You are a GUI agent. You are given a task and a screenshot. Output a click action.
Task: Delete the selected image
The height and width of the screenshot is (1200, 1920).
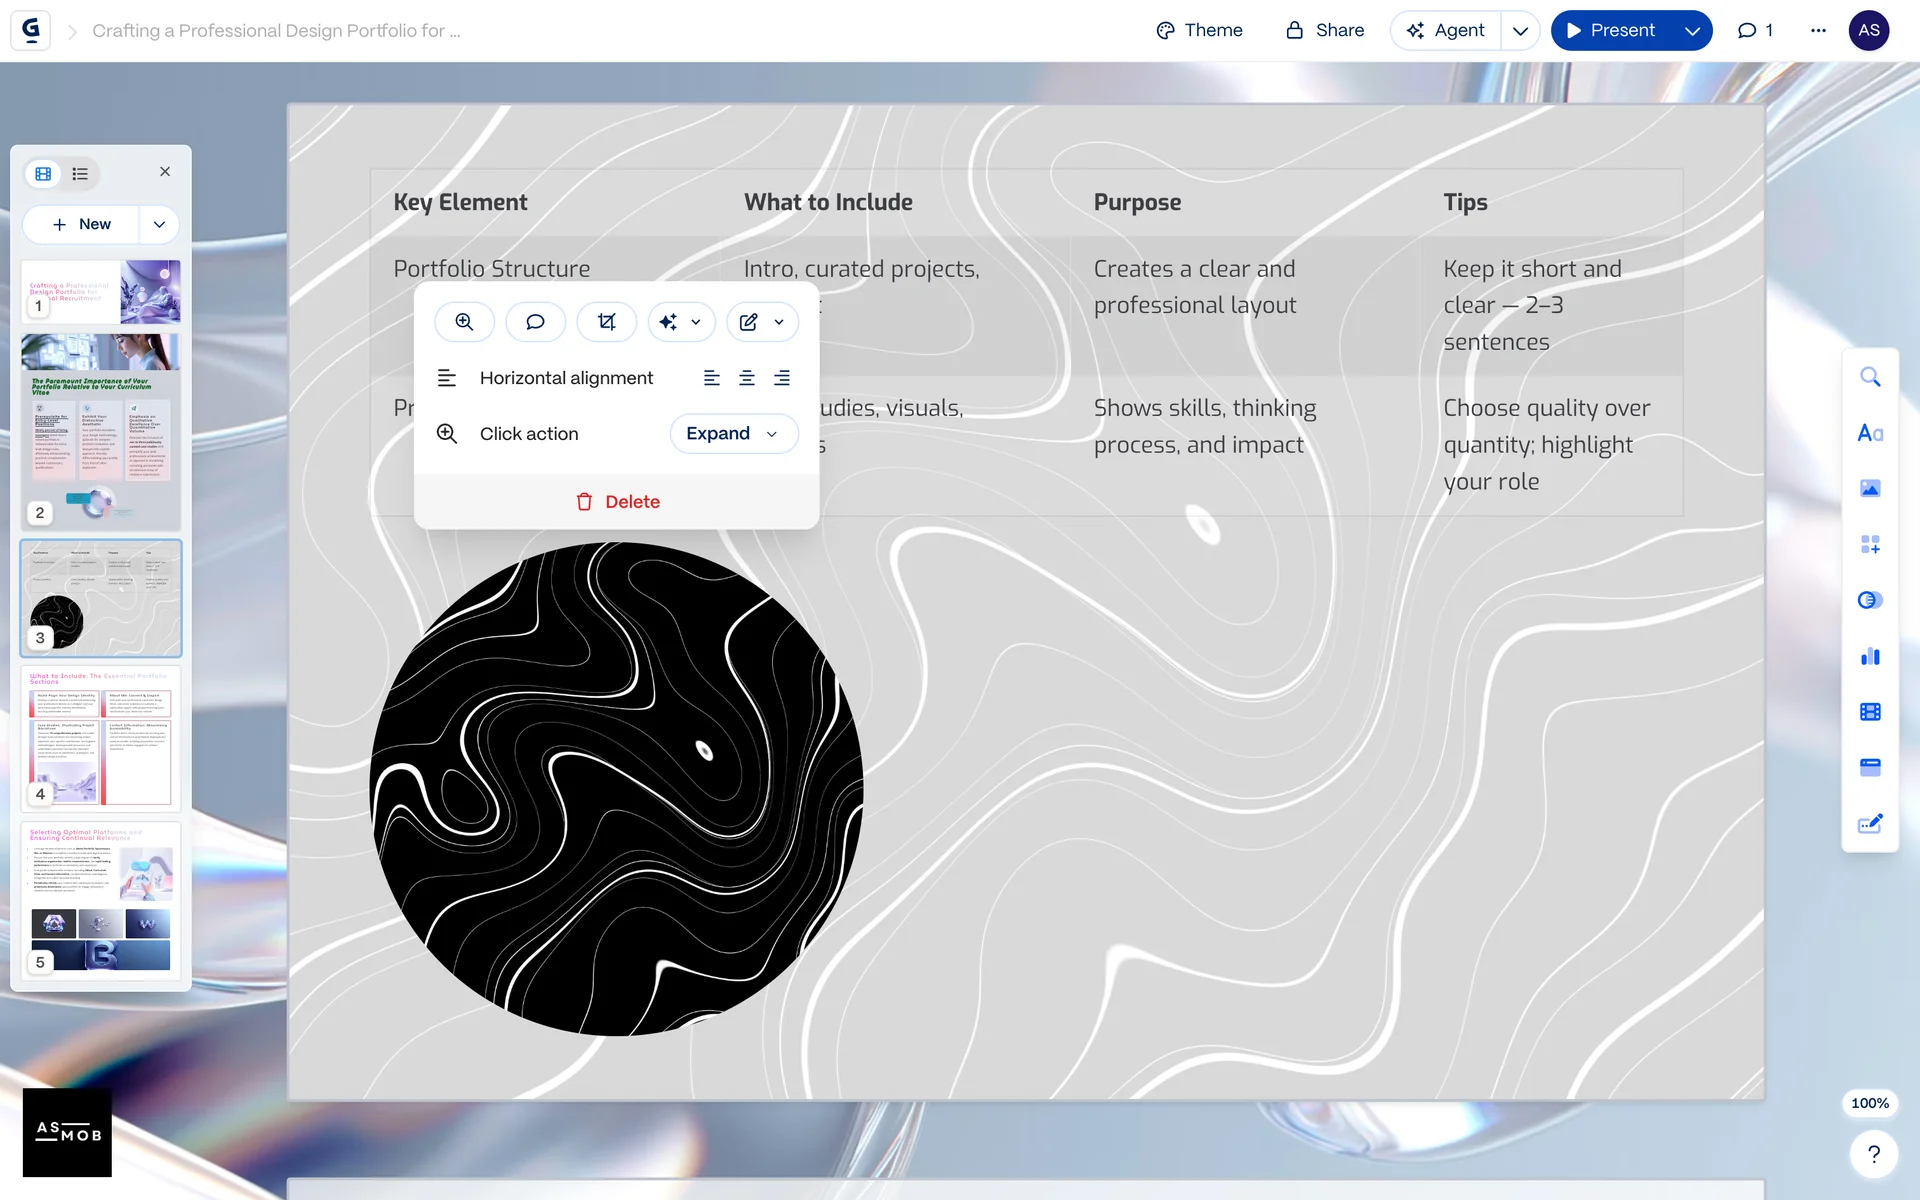click(617, 502)
